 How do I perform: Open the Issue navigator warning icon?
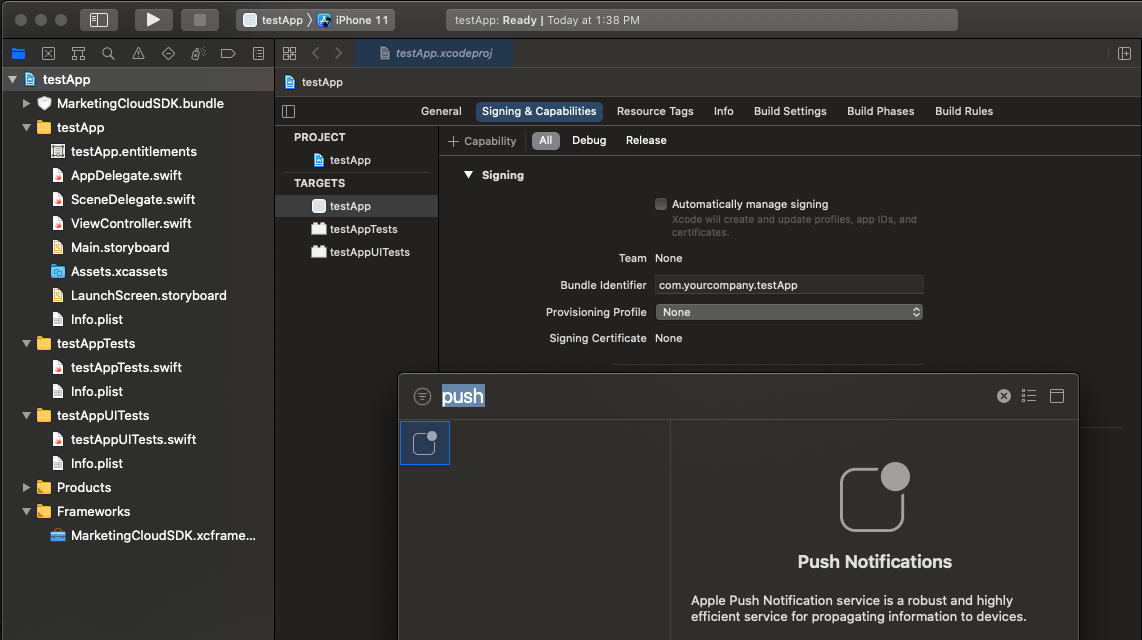click(138, 53)
